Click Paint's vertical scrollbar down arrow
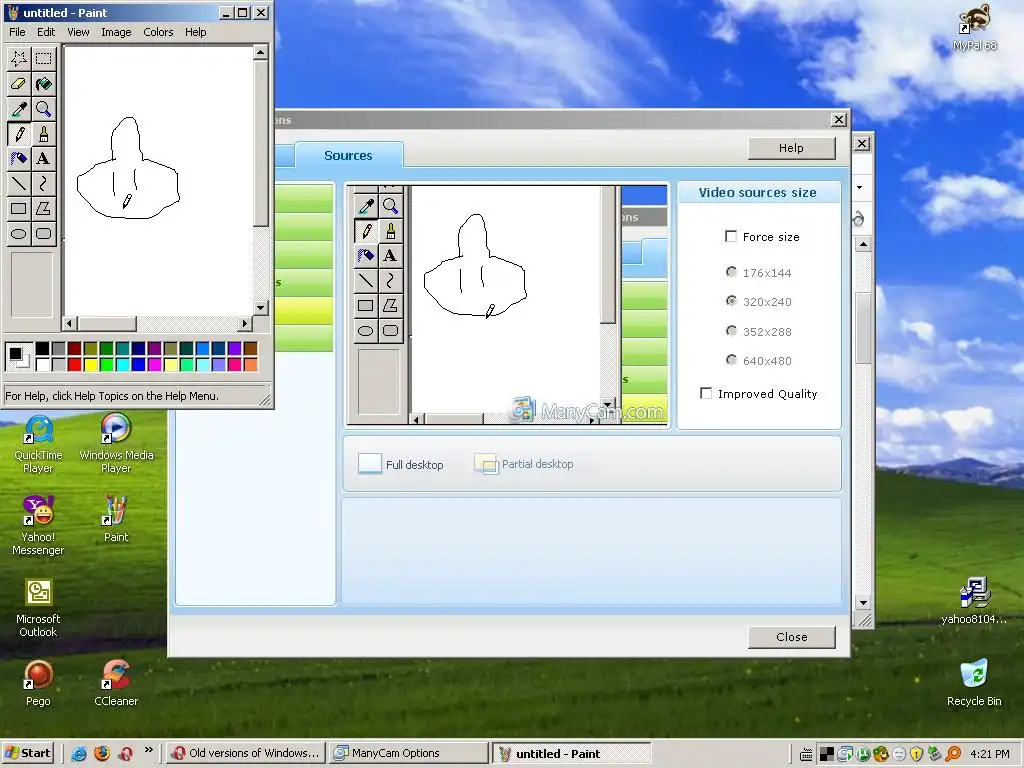 261,308
